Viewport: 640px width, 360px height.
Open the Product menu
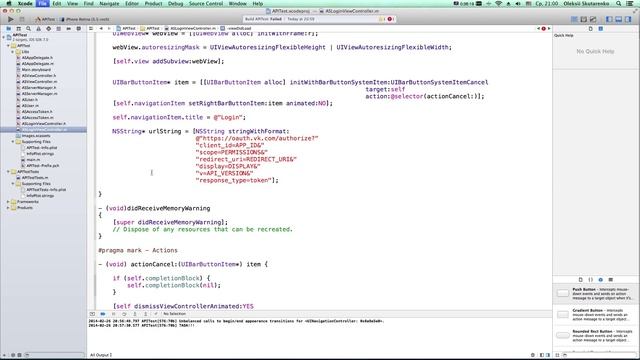(x=153, y=3)
